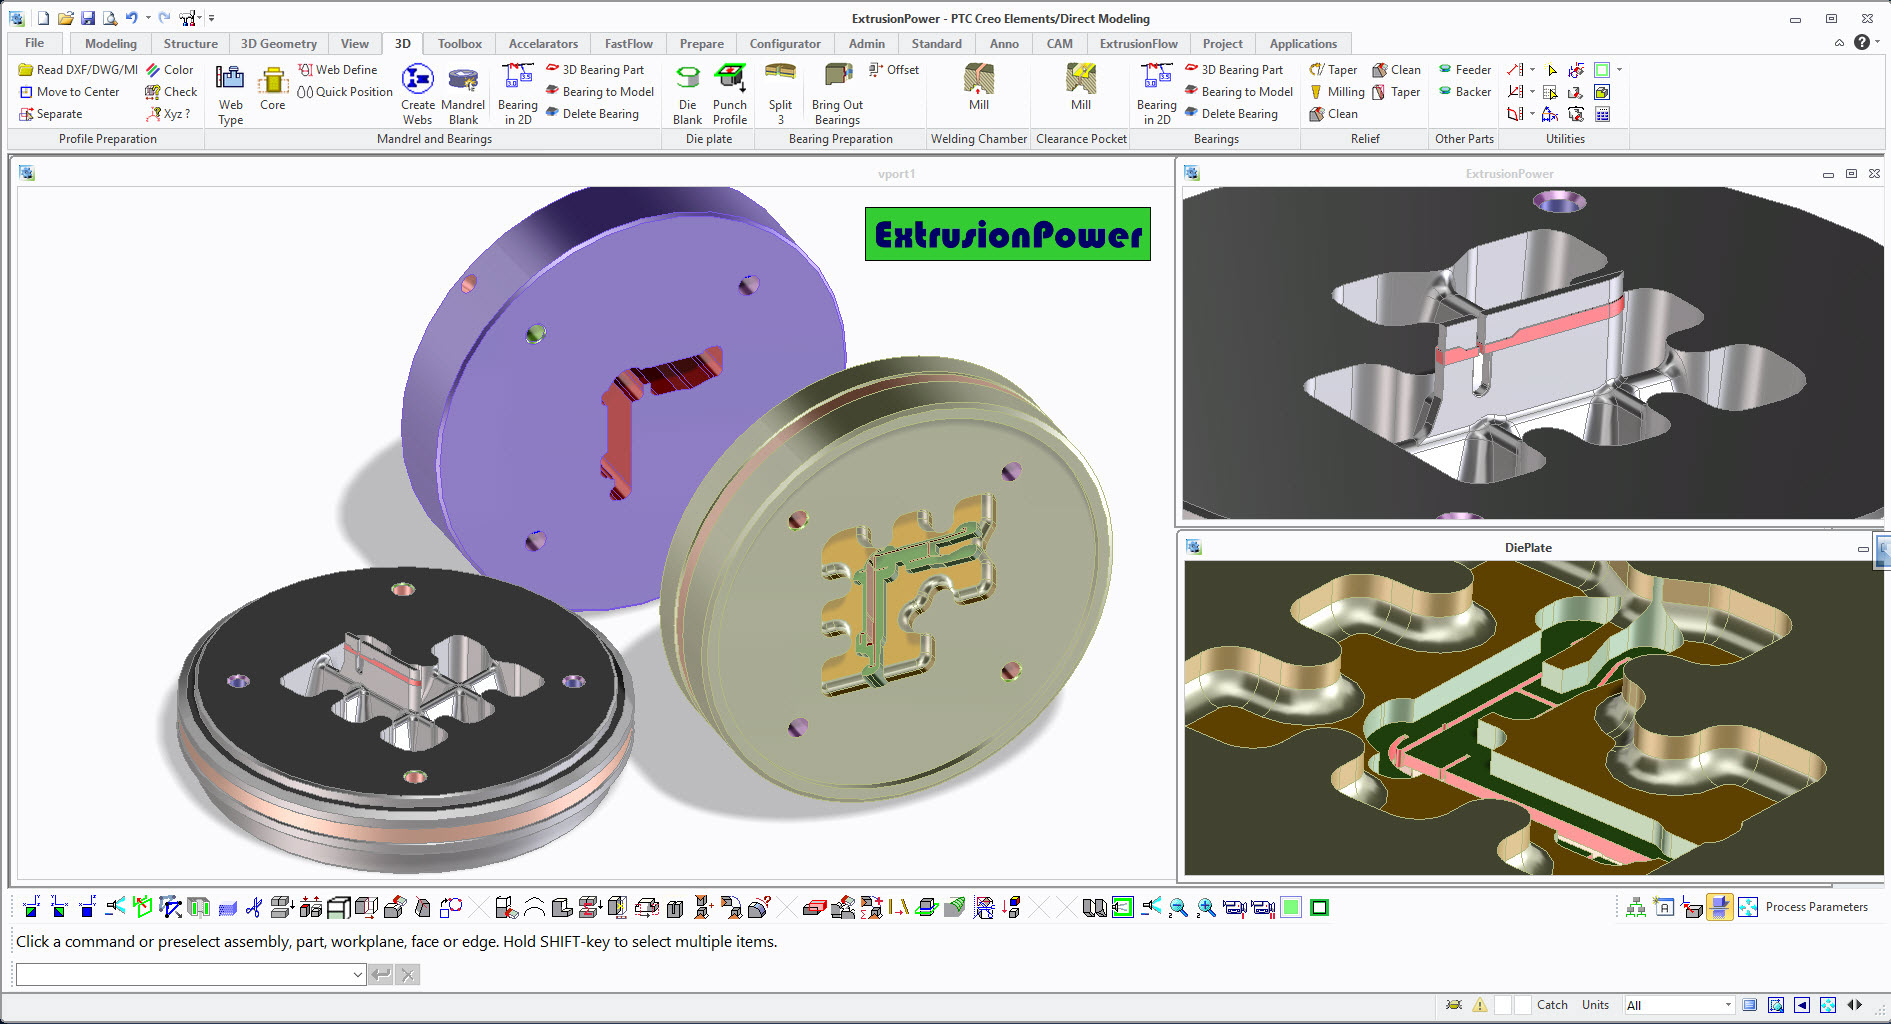Click the warning triangle in status bar
1891x1024 pixels.
point(1480,1005)
